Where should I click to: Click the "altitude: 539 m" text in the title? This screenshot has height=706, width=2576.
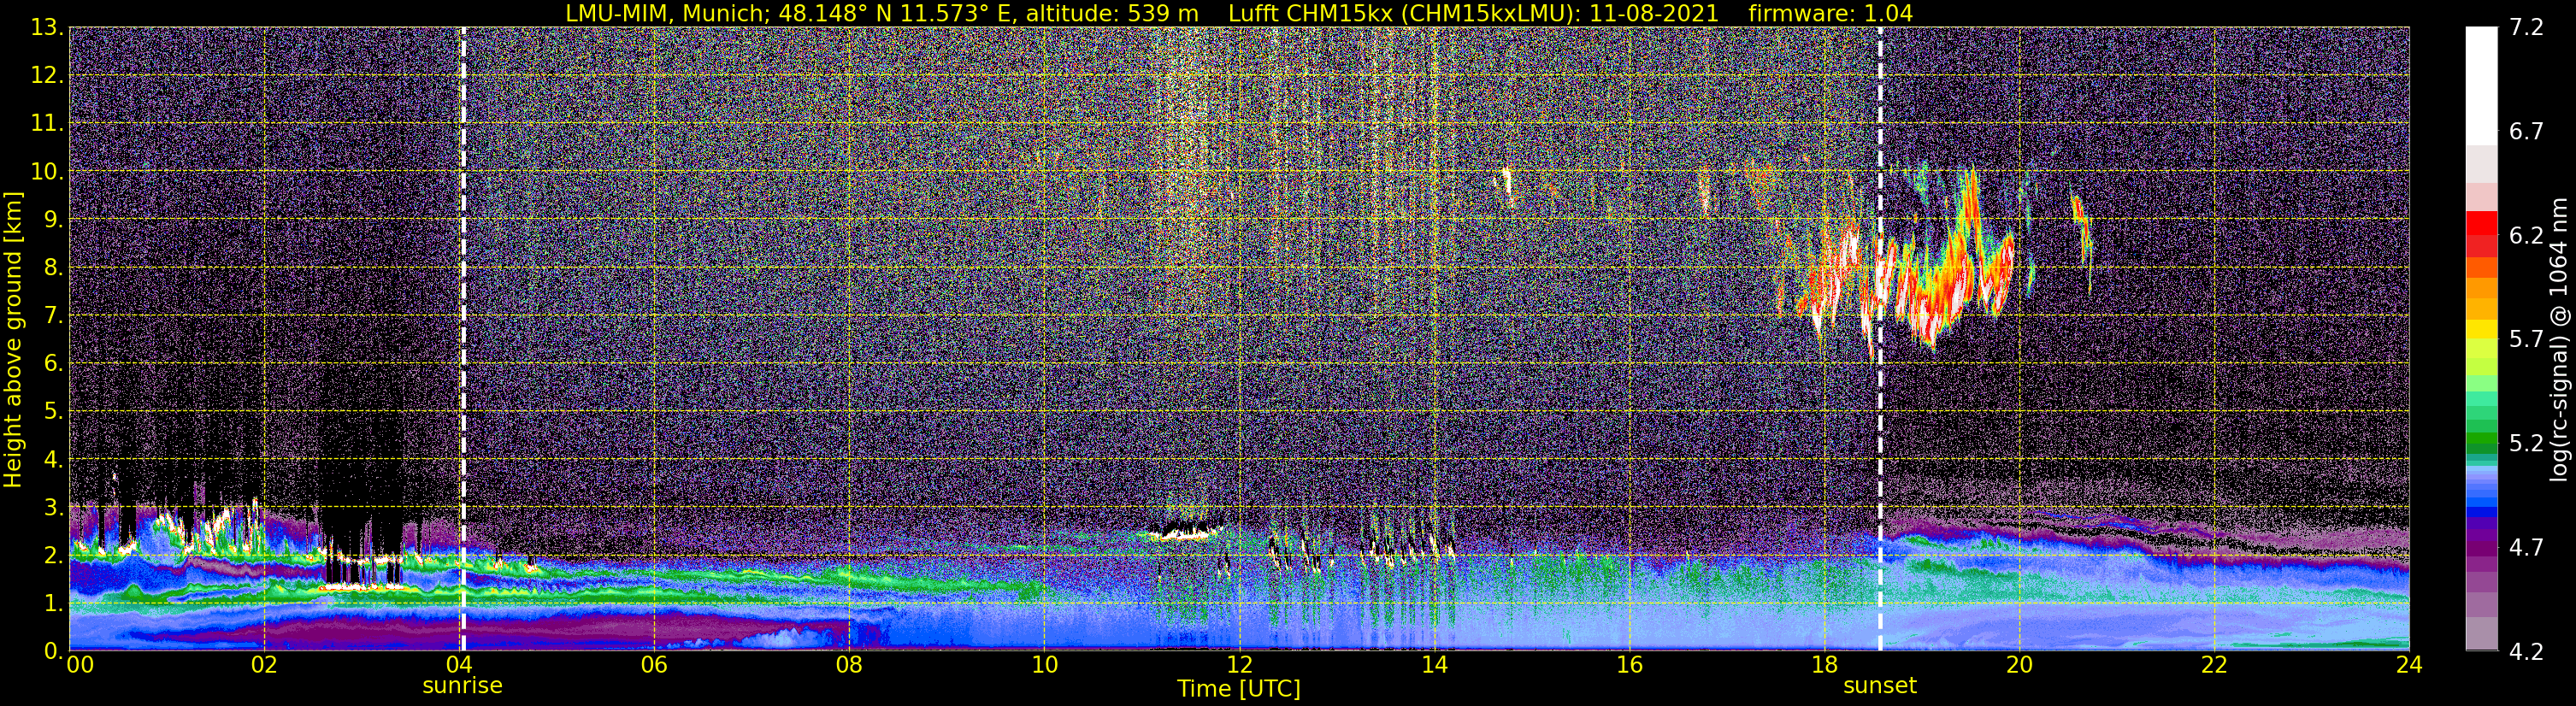pos(1111,13)
